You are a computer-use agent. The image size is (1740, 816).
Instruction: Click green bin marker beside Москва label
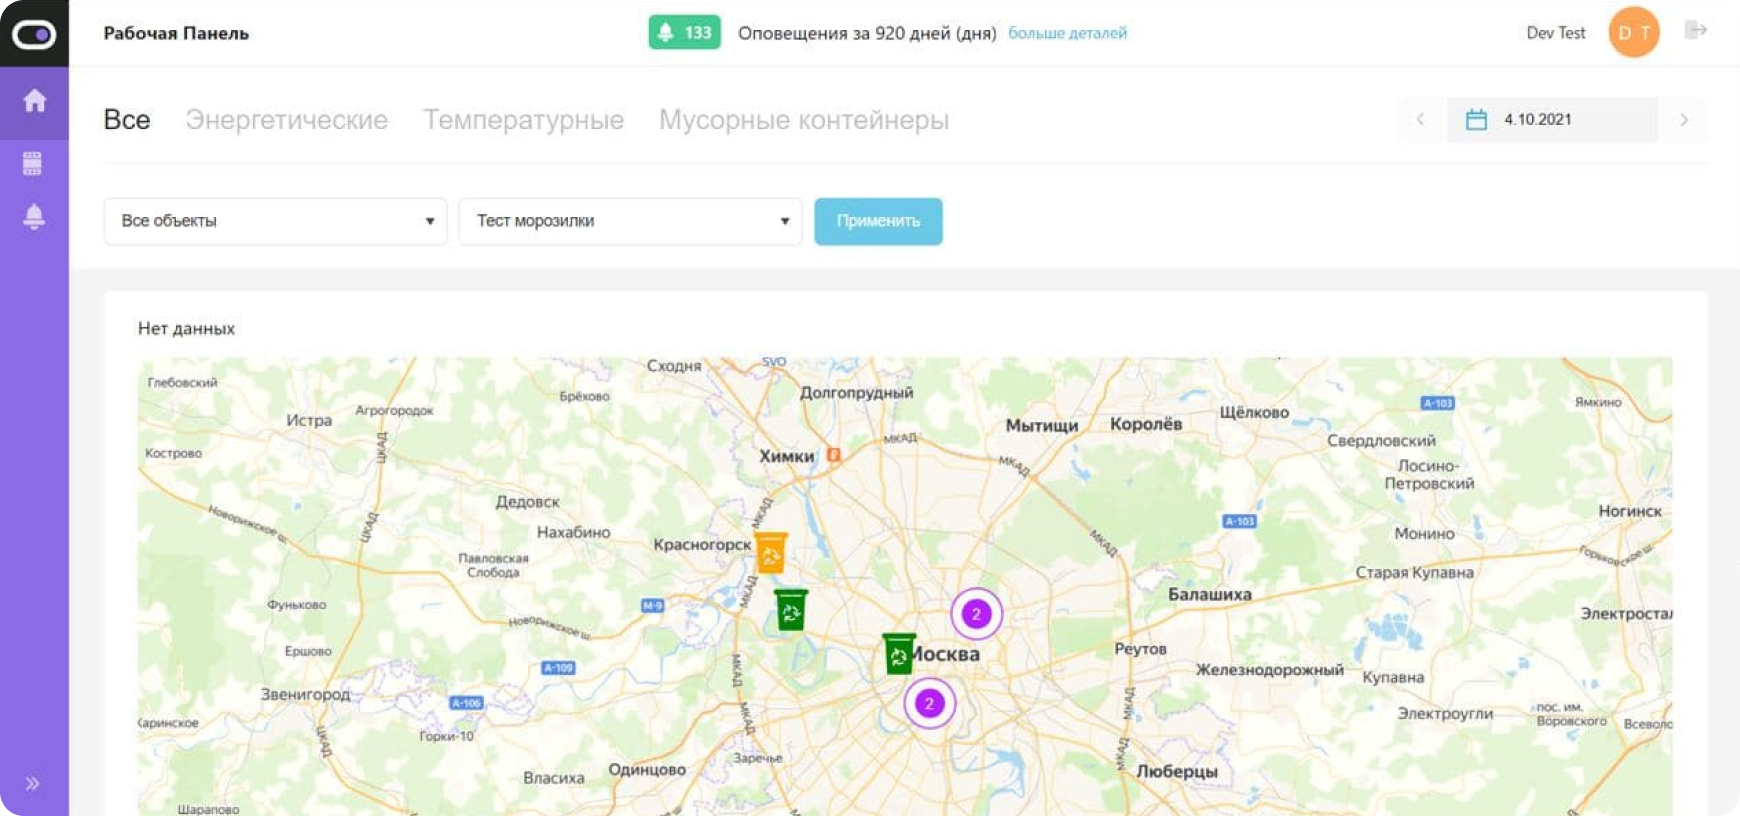pos(898,654)
